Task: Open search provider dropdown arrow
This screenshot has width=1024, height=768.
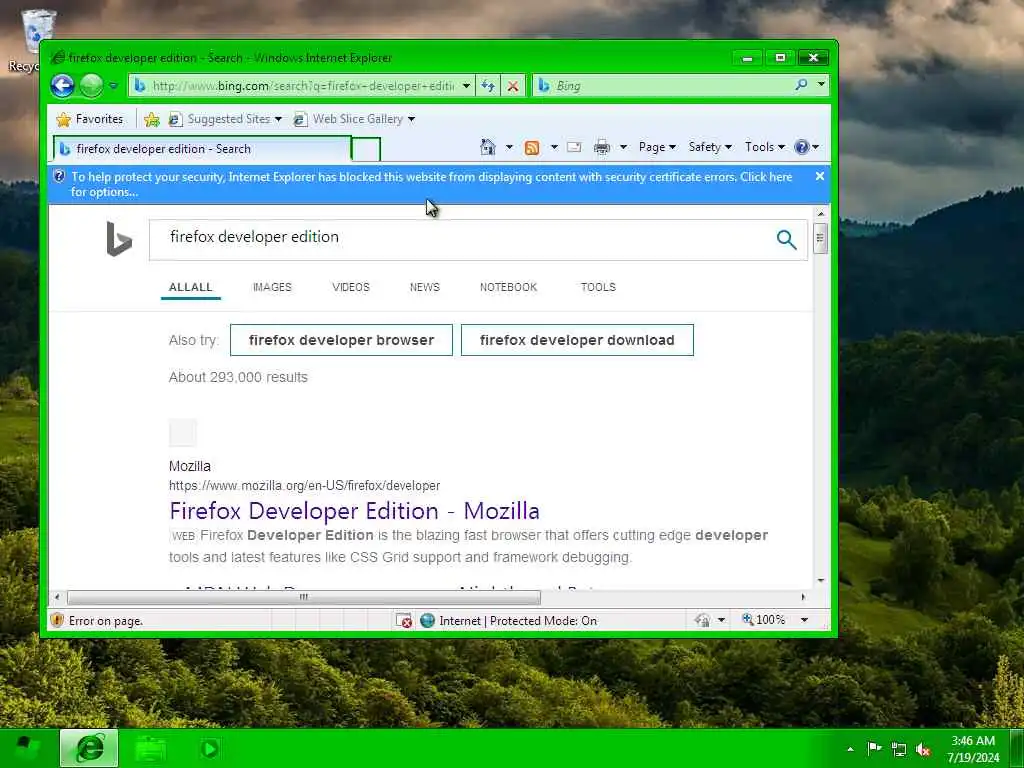Action: coord(821,85)
